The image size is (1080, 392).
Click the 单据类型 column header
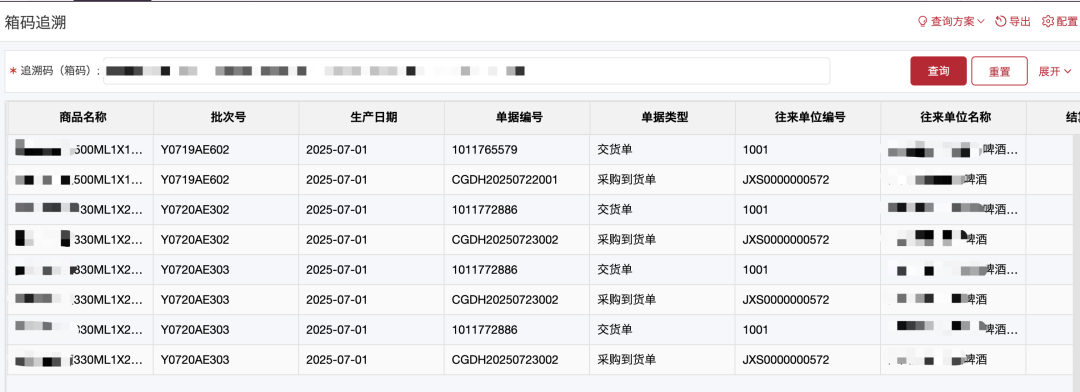click(x=665, y=117)
